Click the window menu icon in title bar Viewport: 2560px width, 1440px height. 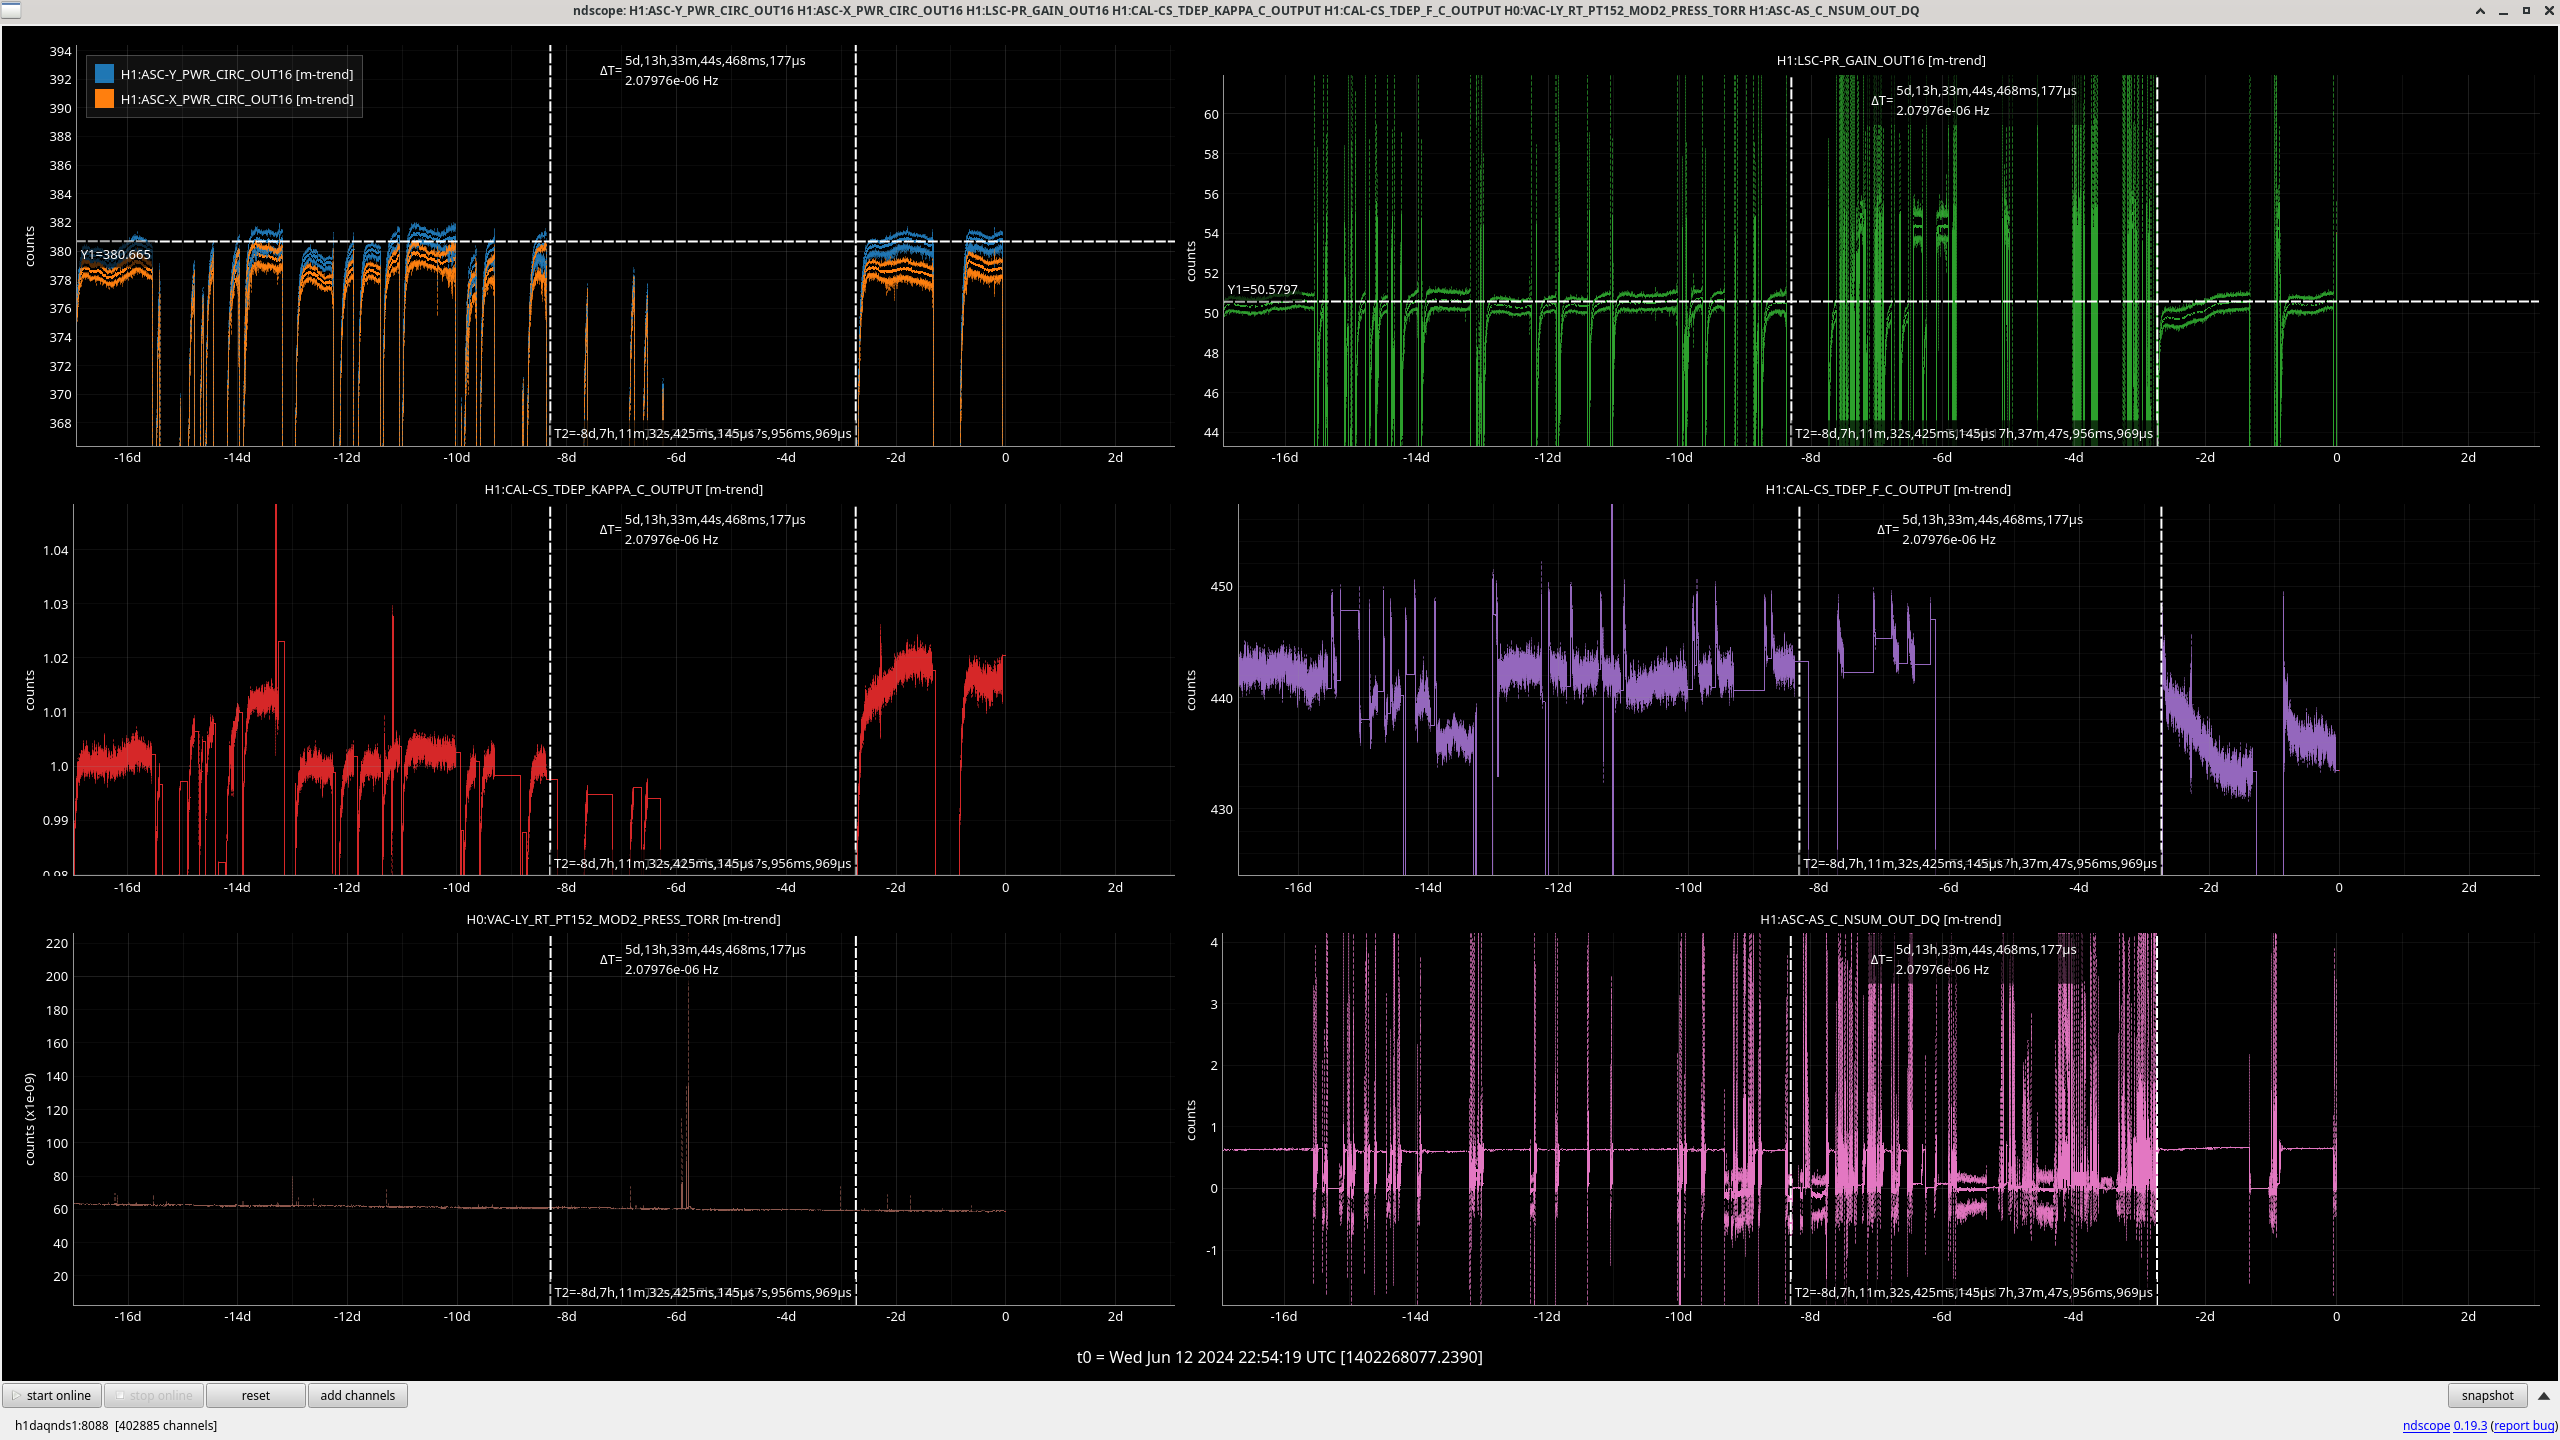coord(10,10)
